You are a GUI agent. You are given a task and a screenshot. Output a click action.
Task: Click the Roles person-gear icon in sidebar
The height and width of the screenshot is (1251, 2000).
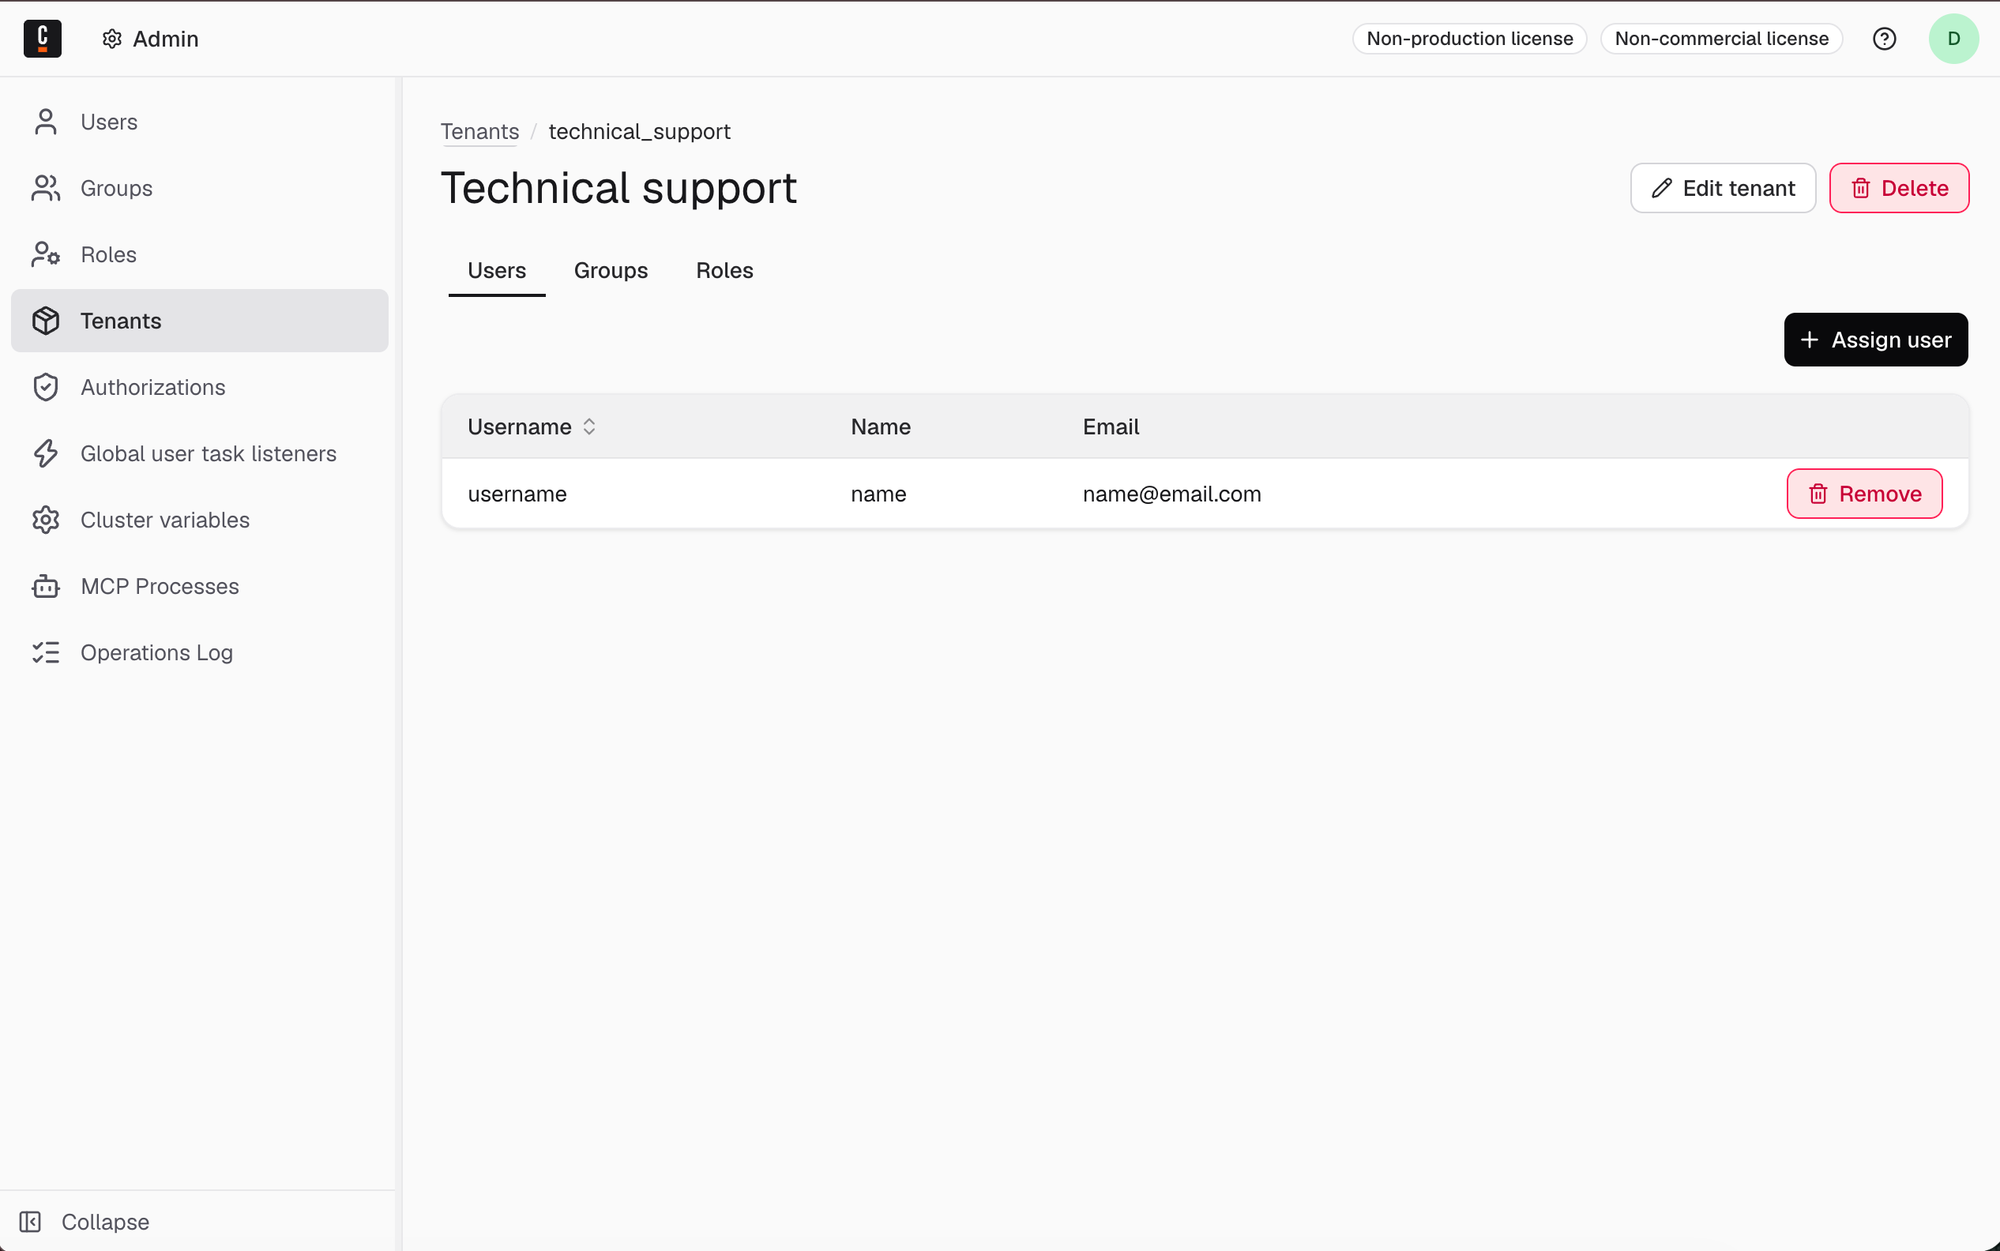46,254
